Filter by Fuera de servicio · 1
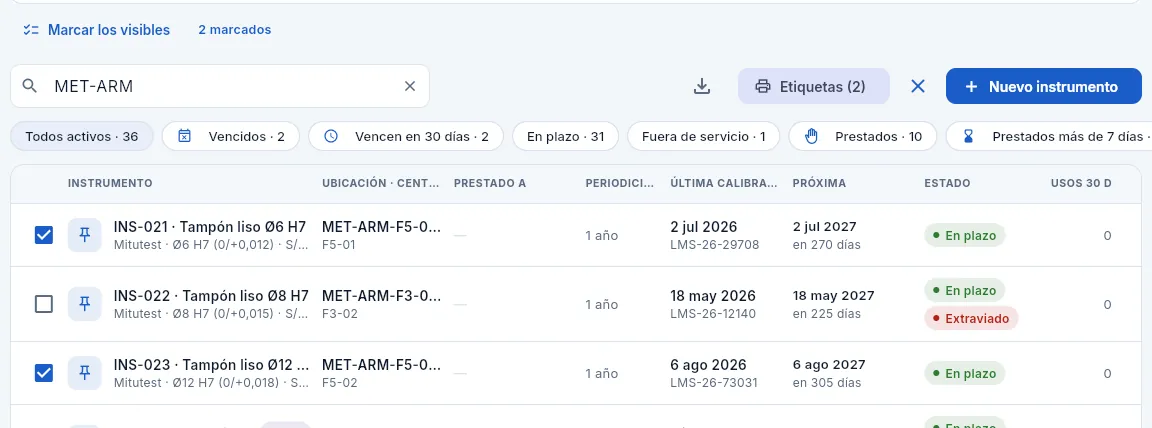 pyautogui.click(x=703, y=137)
